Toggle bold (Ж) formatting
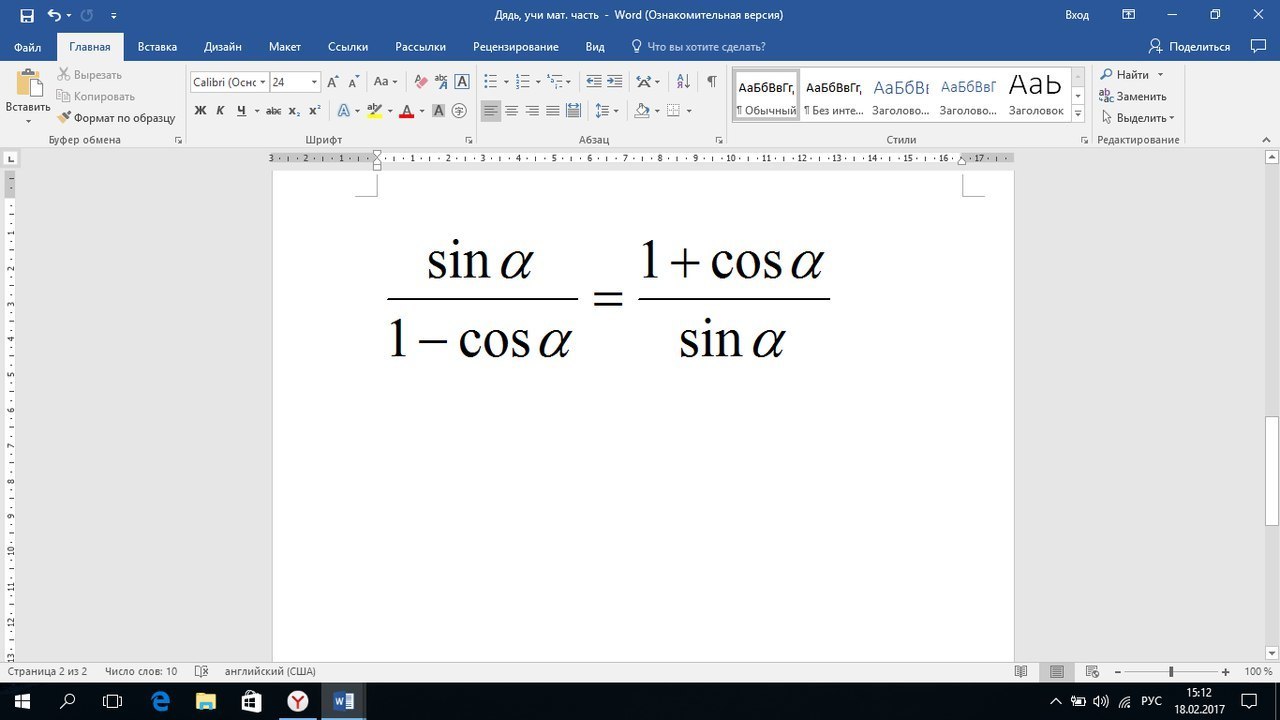This screenshot has width=1280, height=720. click(200, 111)
